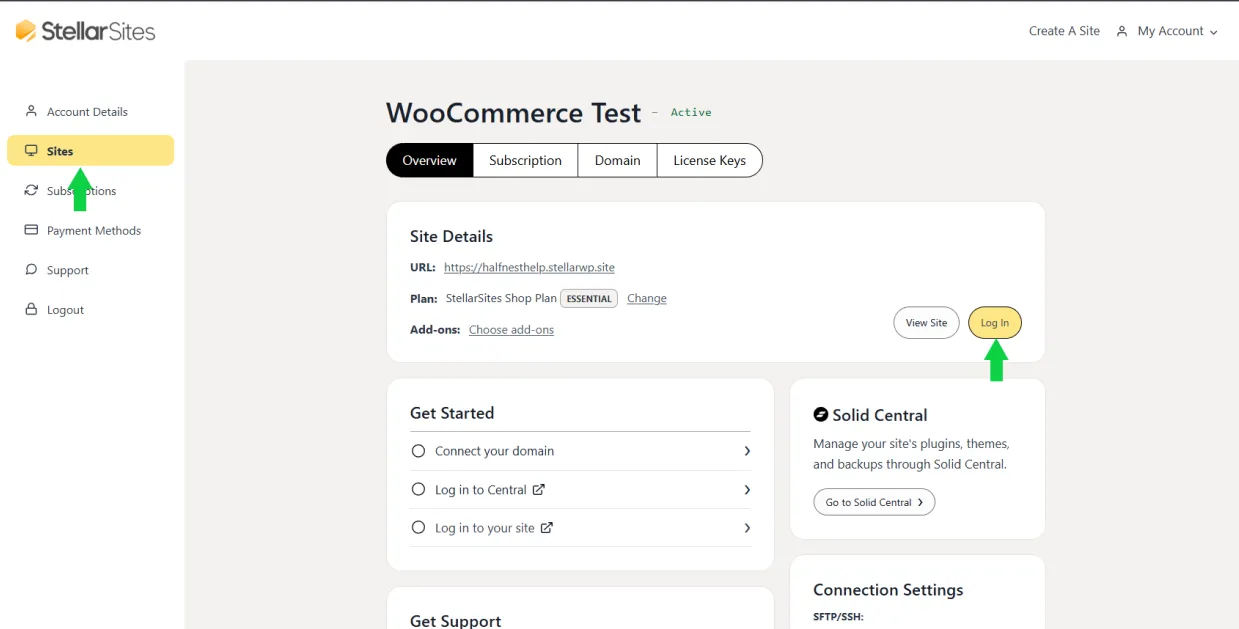The height and width of the screenshot is (629, 1239).
Task: Open Payment Methods via the card icon
Action: point(30,230)
